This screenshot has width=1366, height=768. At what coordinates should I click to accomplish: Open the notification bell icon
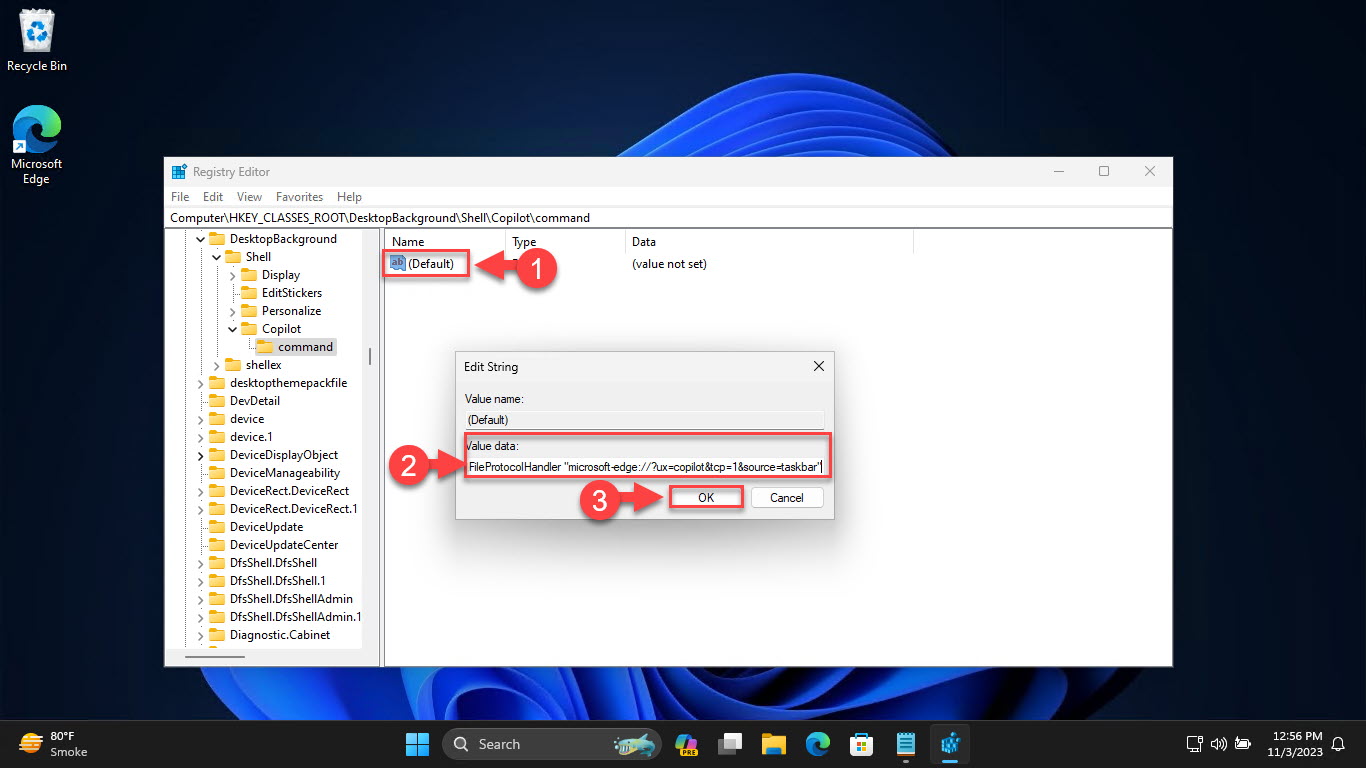[x=1338, y=744]
